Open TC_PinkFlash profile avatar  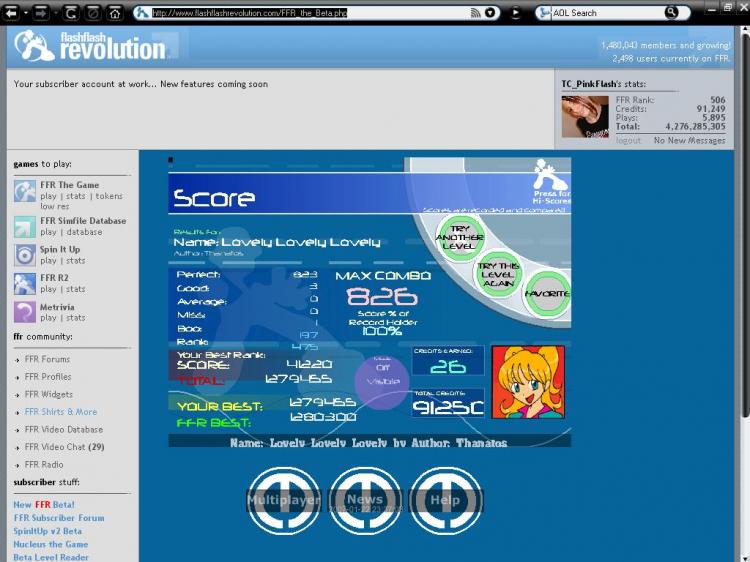click(x=585, y=117)
